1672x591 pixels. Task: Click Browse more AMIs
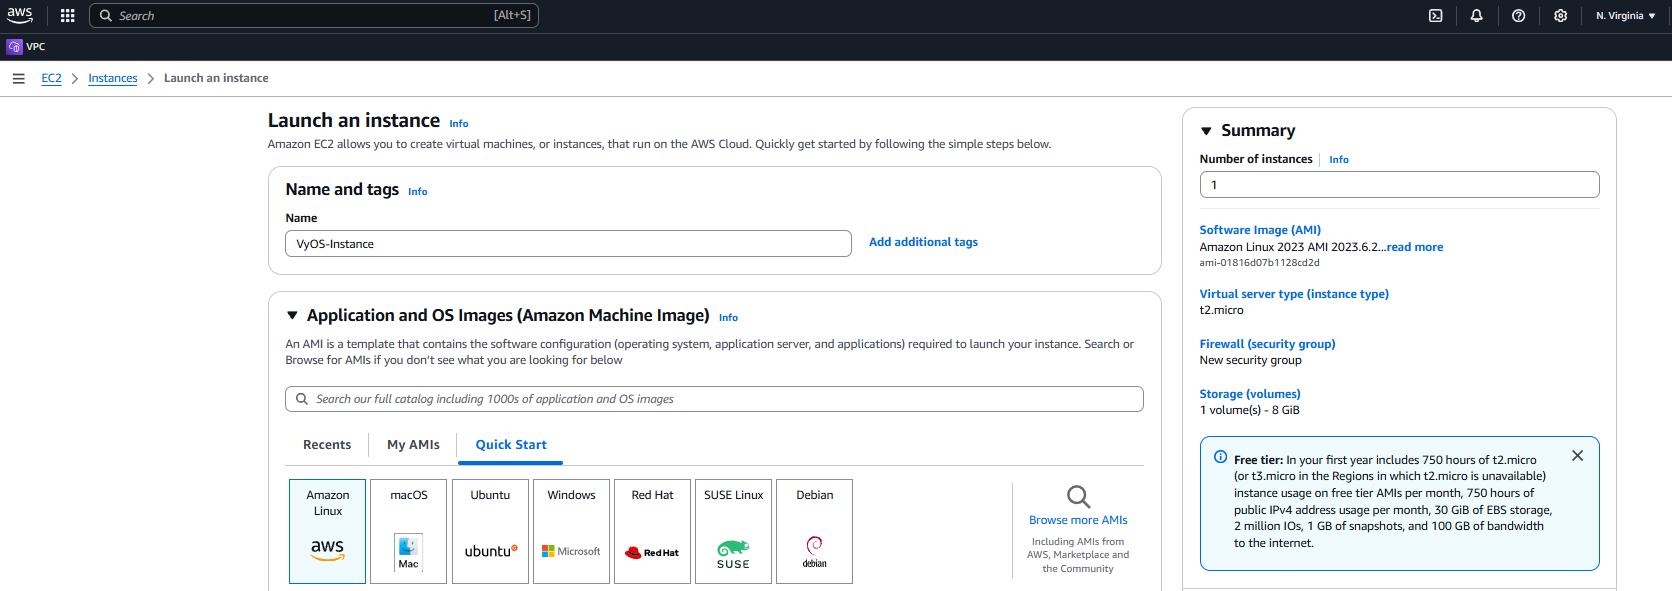1078,520
